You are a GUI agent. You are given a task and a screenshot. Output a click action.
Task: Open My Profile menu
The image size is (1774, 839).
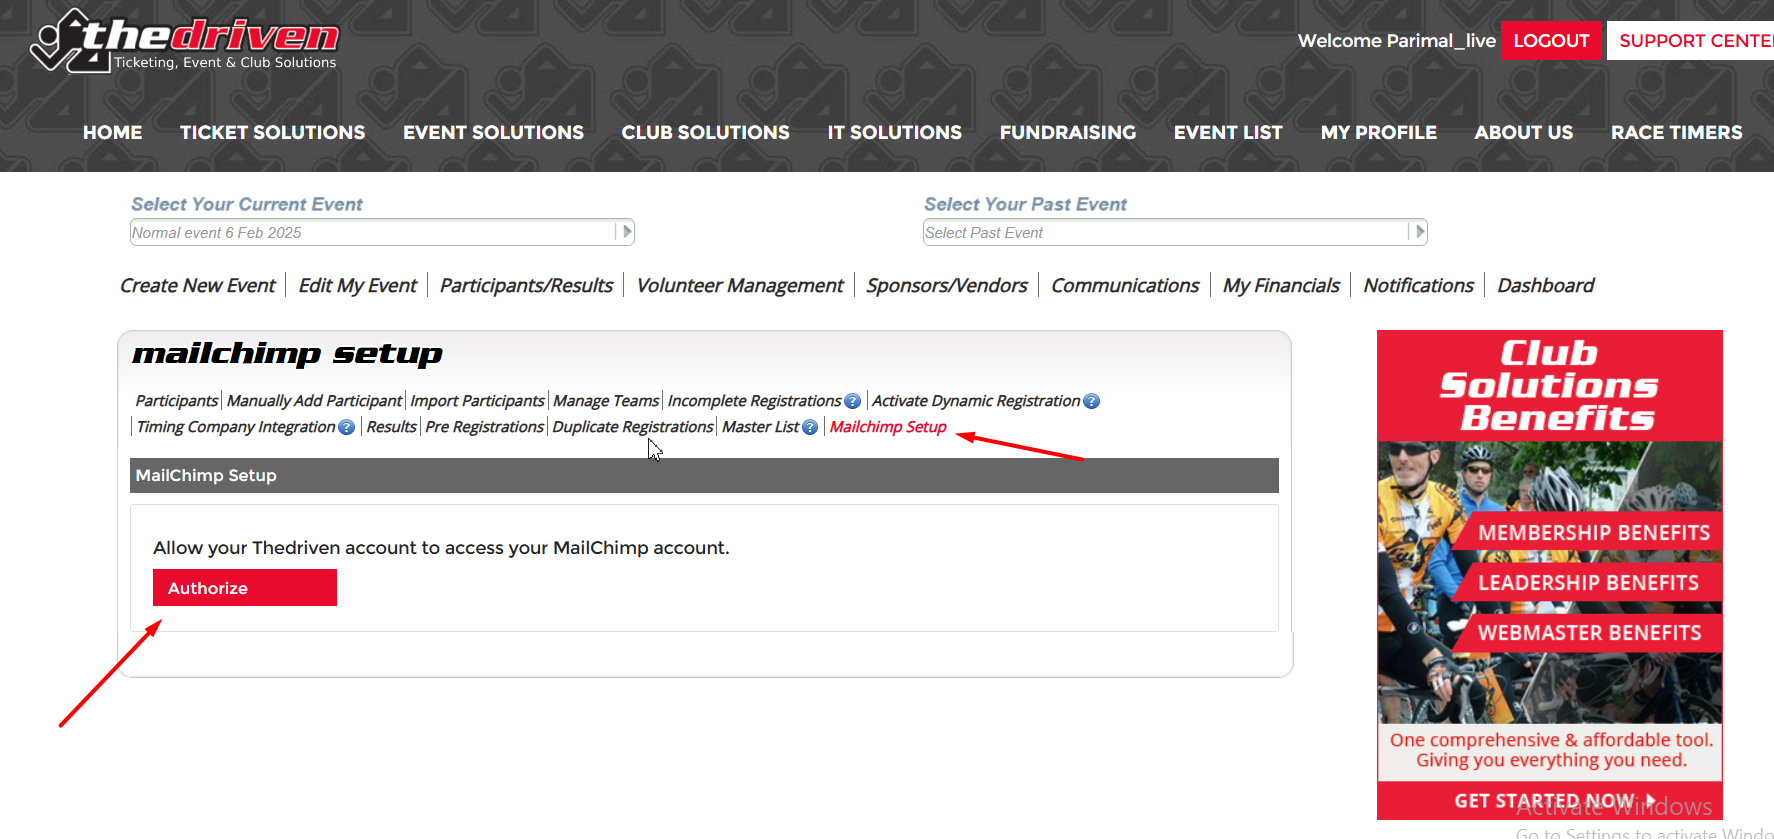coord(1378,132)
